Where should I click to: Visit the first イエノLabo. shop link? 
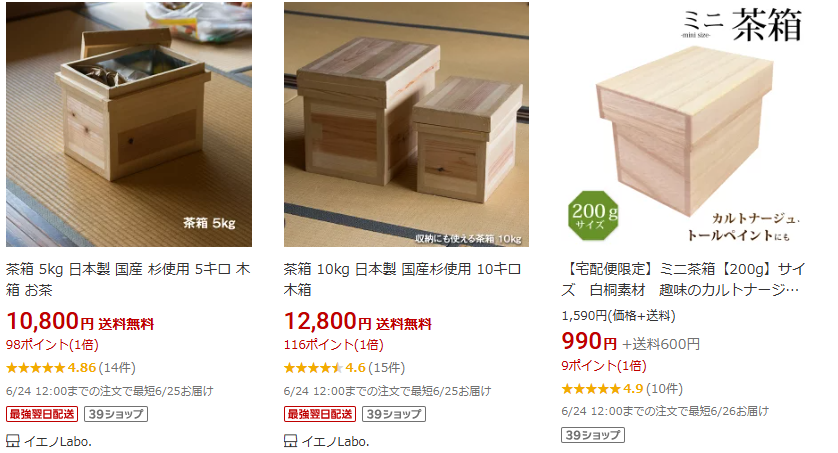click(x=58, y=441)
